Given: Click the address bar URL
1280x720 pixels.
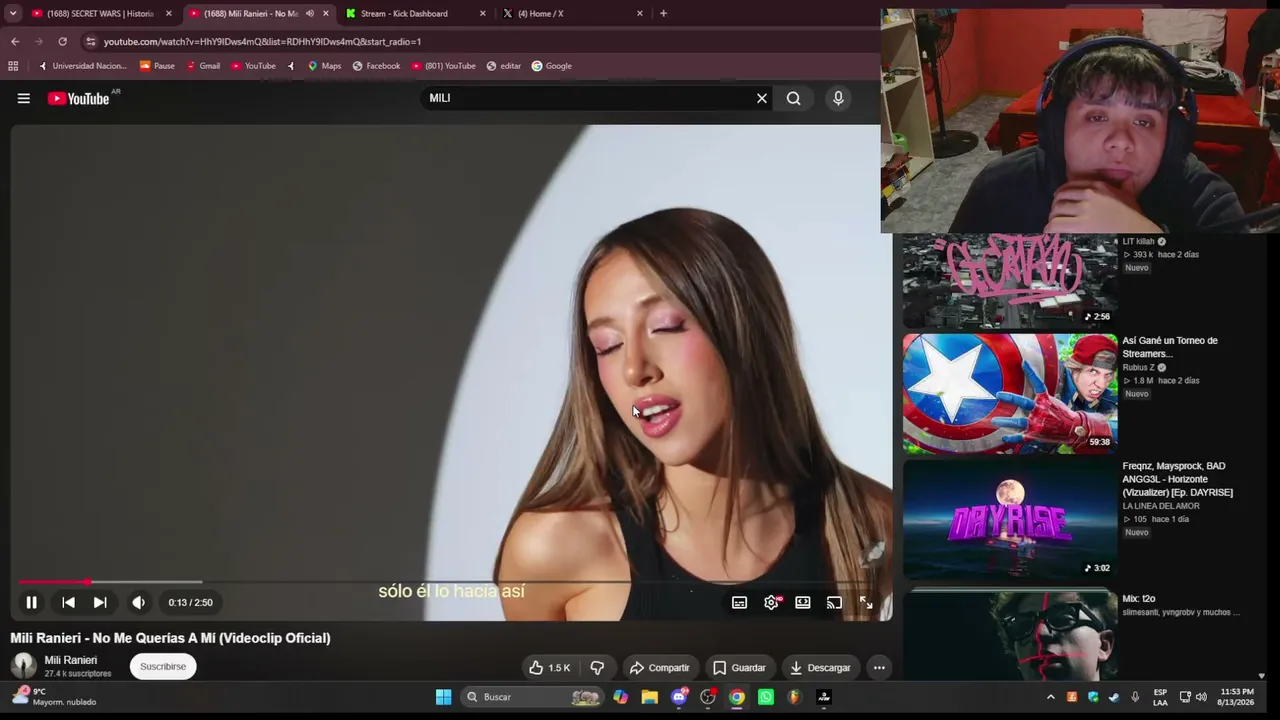Looking at the screenshot, I should (262, 42).
